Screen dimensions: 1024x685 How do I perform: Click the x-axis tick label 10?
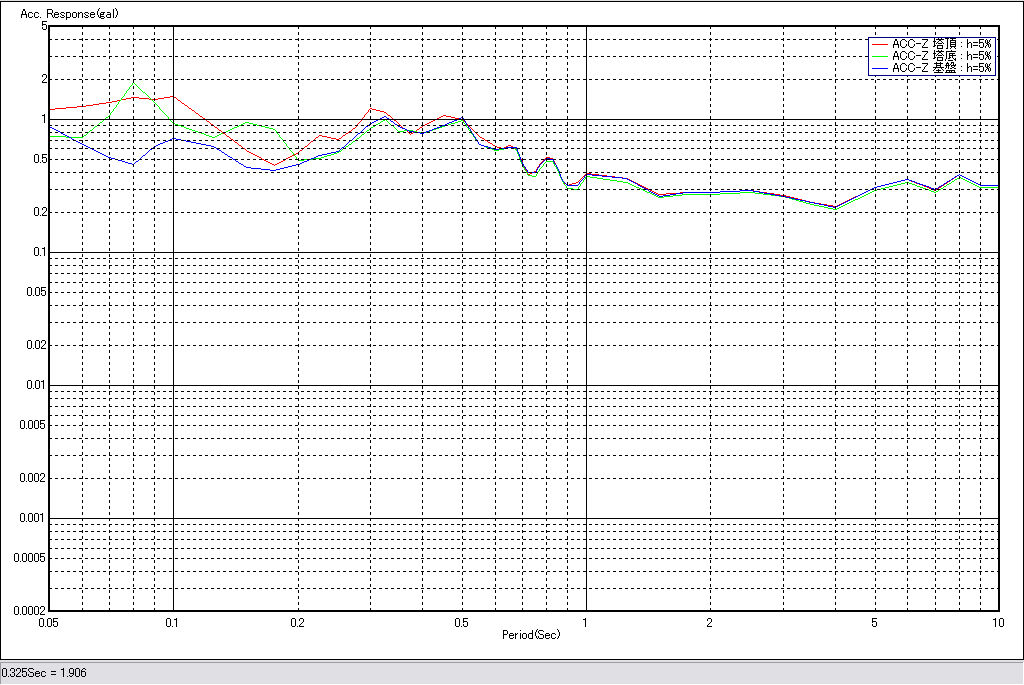click(996, 622)
